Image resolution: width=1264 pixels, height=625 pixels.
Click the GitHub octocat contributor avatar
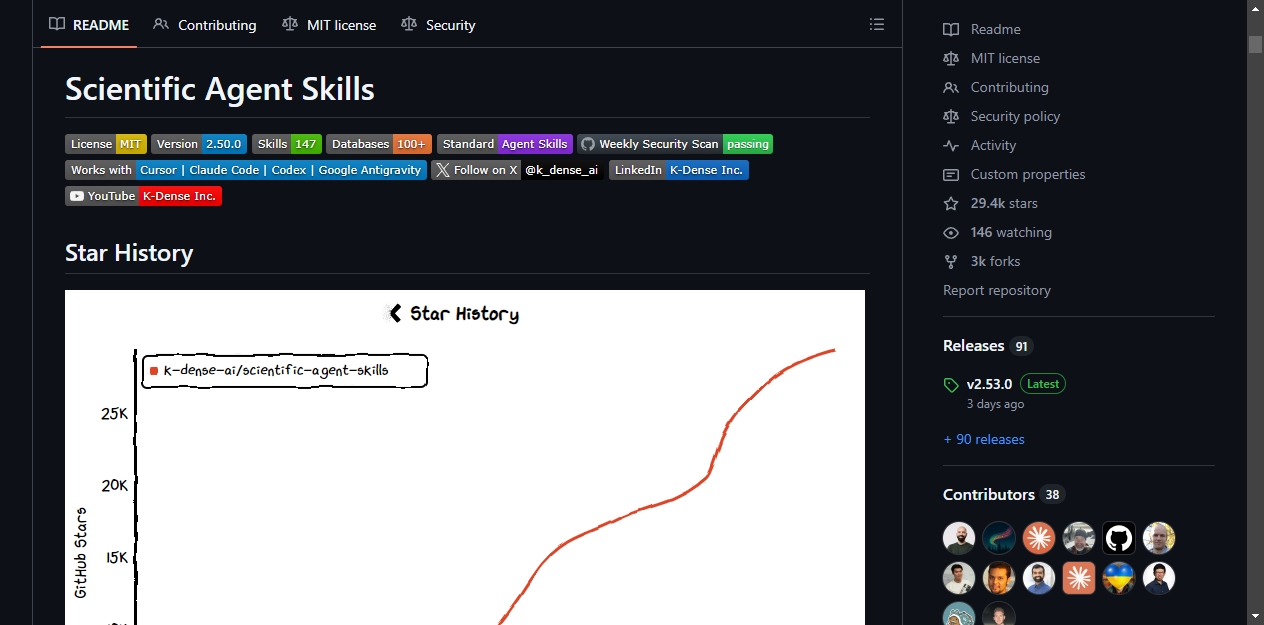tap(1119, 538)
